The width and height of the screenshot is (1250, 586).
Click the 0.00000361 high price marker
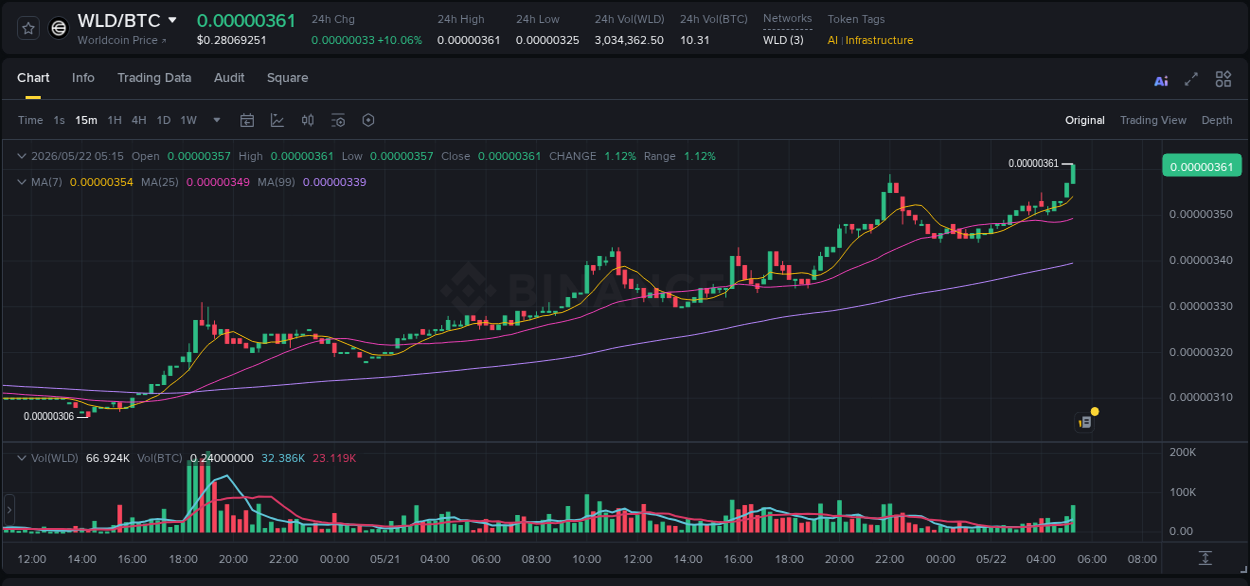(1033, 163)
